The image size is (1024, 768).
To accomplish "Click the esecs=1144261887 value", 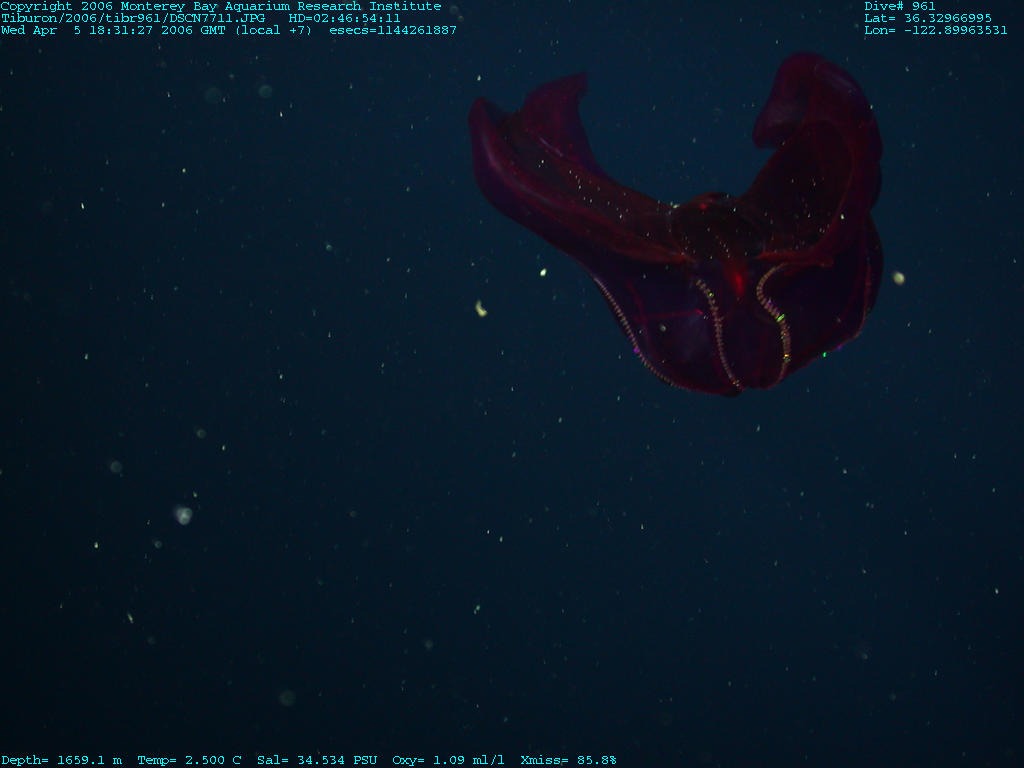I will point(393,30).
